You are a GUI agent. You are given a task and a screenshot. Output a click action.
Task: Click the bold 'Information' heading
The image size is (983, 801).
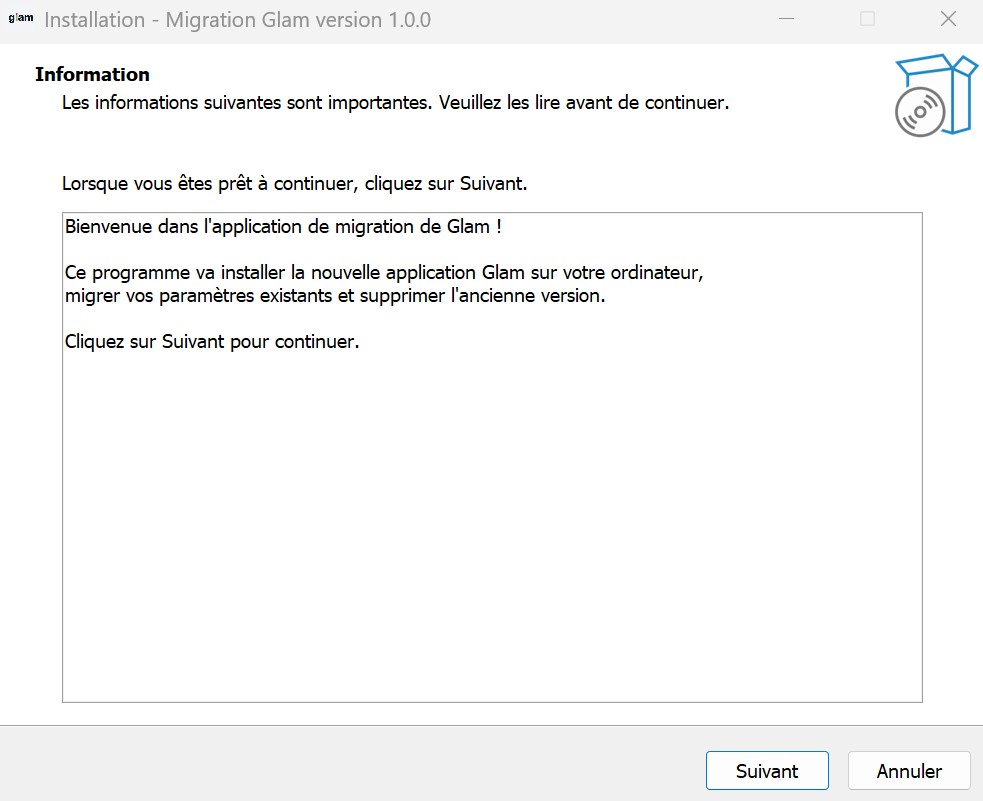(92, 74)
